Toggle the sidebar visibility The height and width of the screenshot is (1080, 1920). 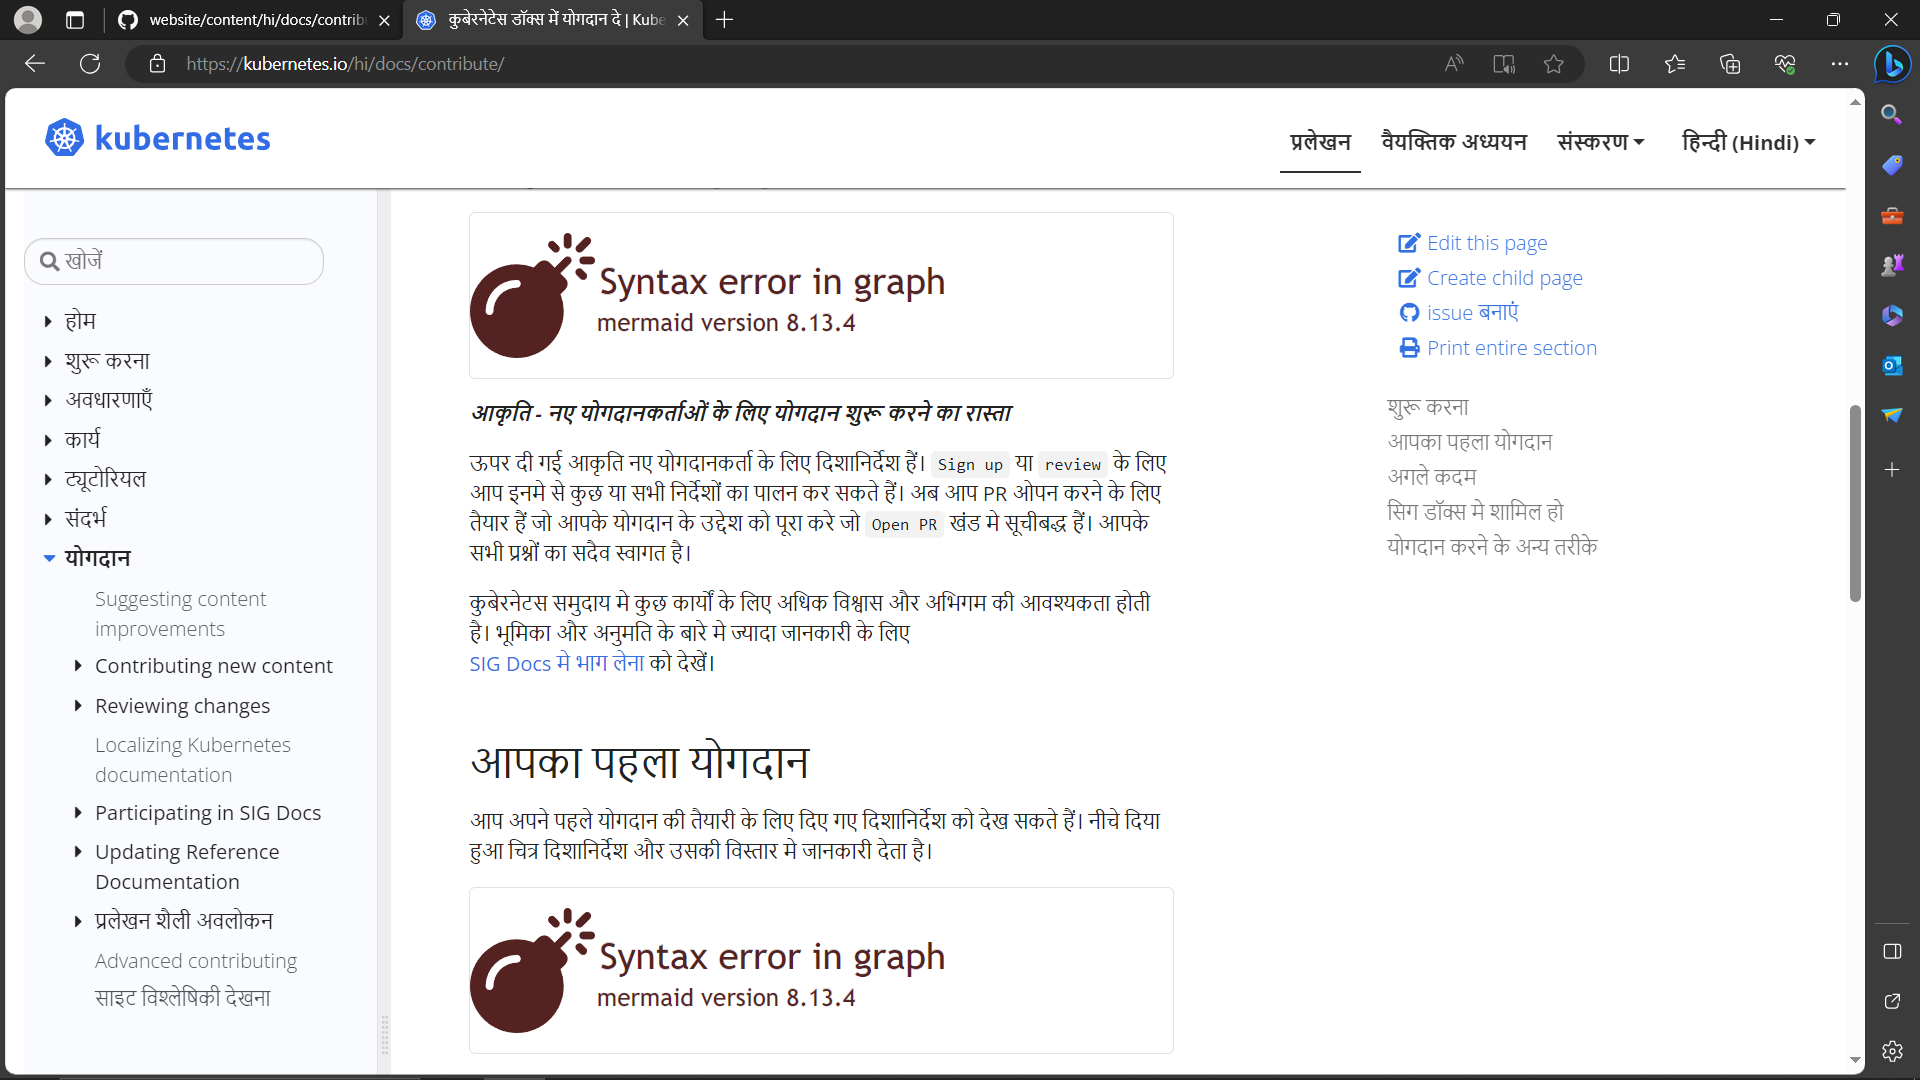tap(1892, 951)
